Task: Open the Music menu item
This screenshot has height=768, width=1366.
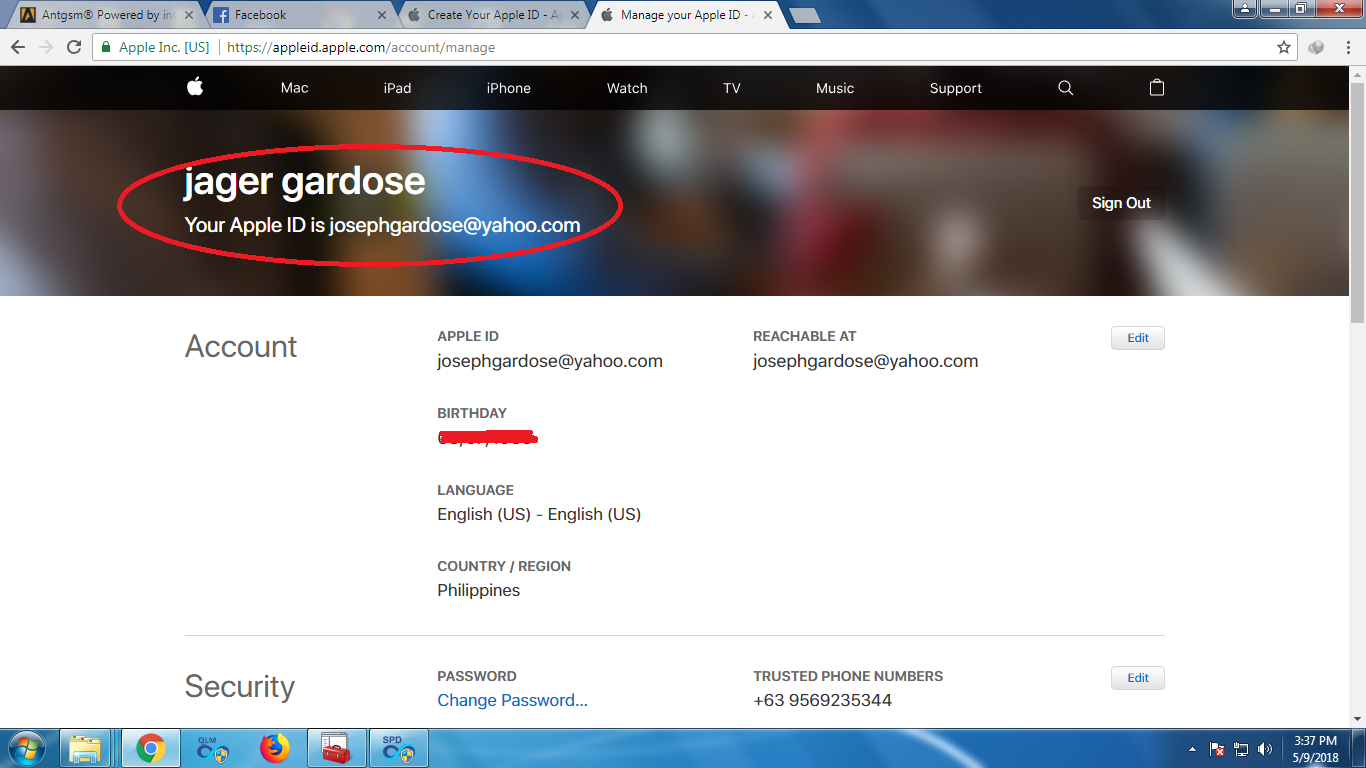Action: pyautogui.click(x=835, y=88)
